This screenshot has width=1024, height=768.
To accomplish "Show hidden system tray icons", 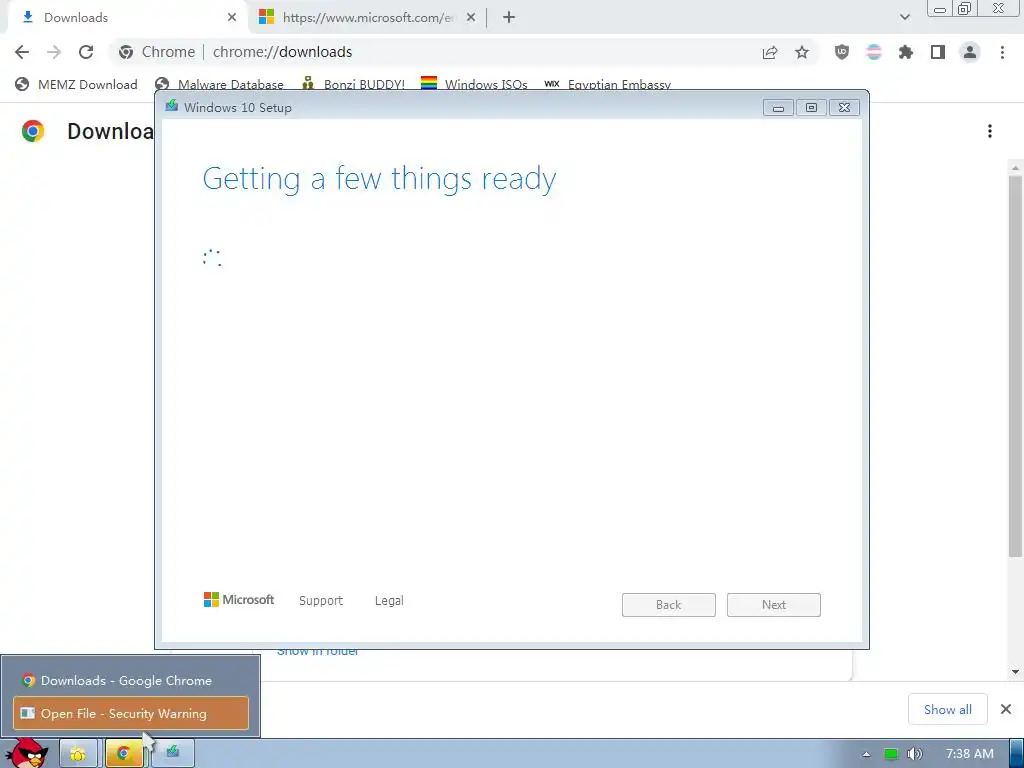I will pyautogui.click(x=866, y=754).
